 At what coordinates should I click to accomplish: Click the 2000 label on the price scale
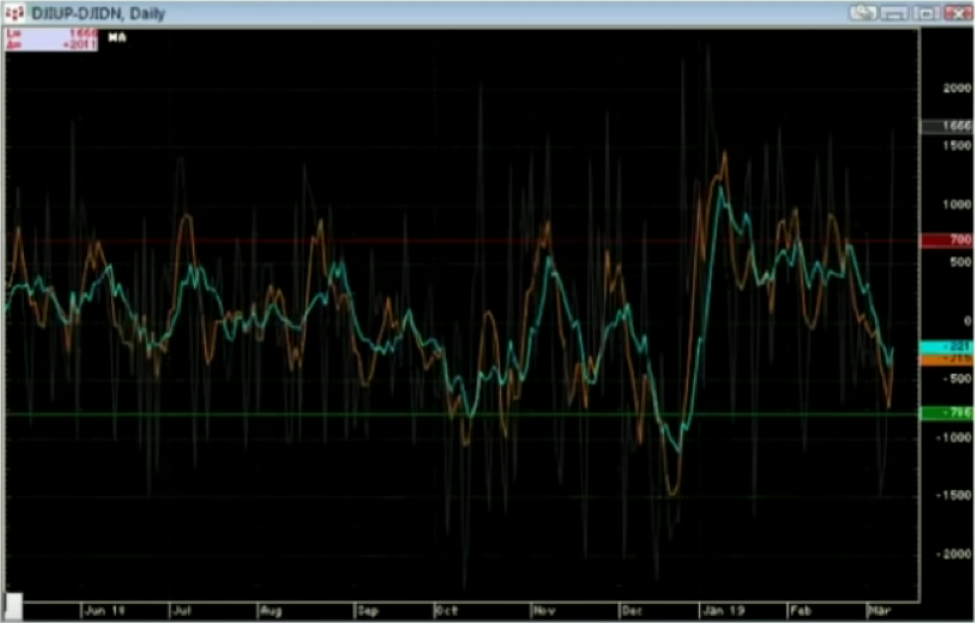(956, 87)
